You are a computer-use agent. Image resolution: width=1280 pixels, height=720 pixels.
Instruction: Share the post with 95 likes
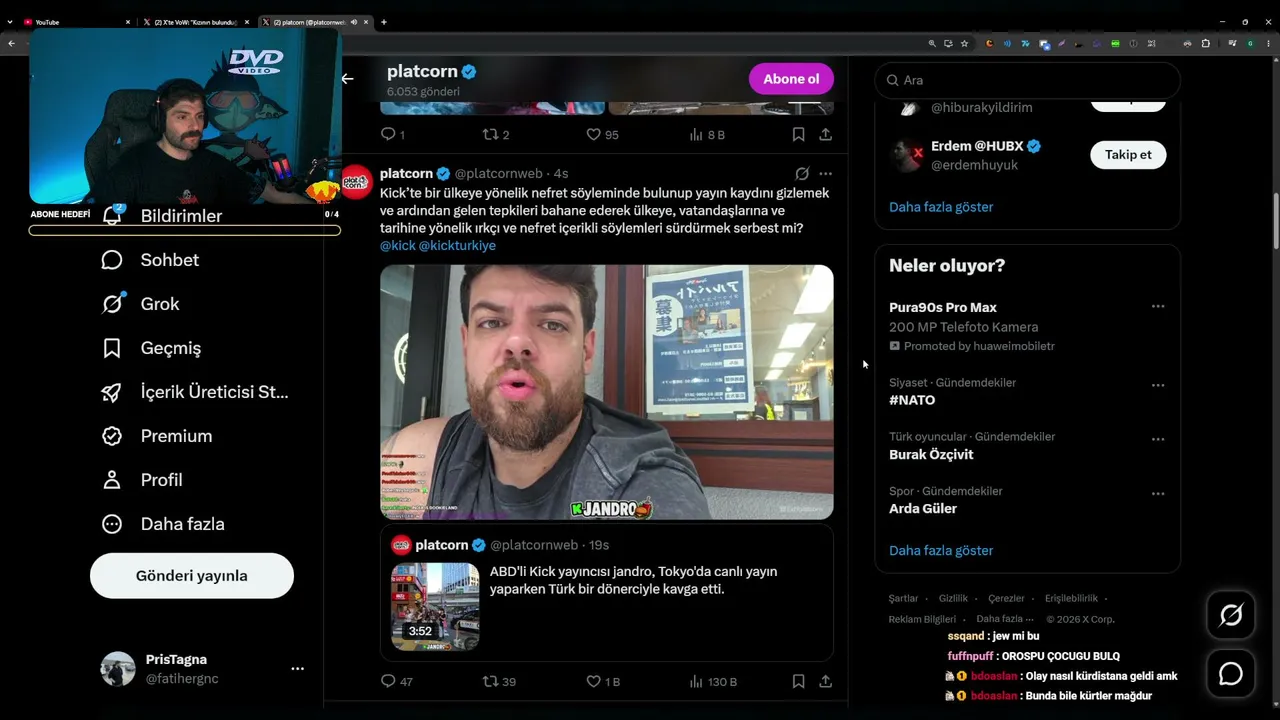pos(825,134)
